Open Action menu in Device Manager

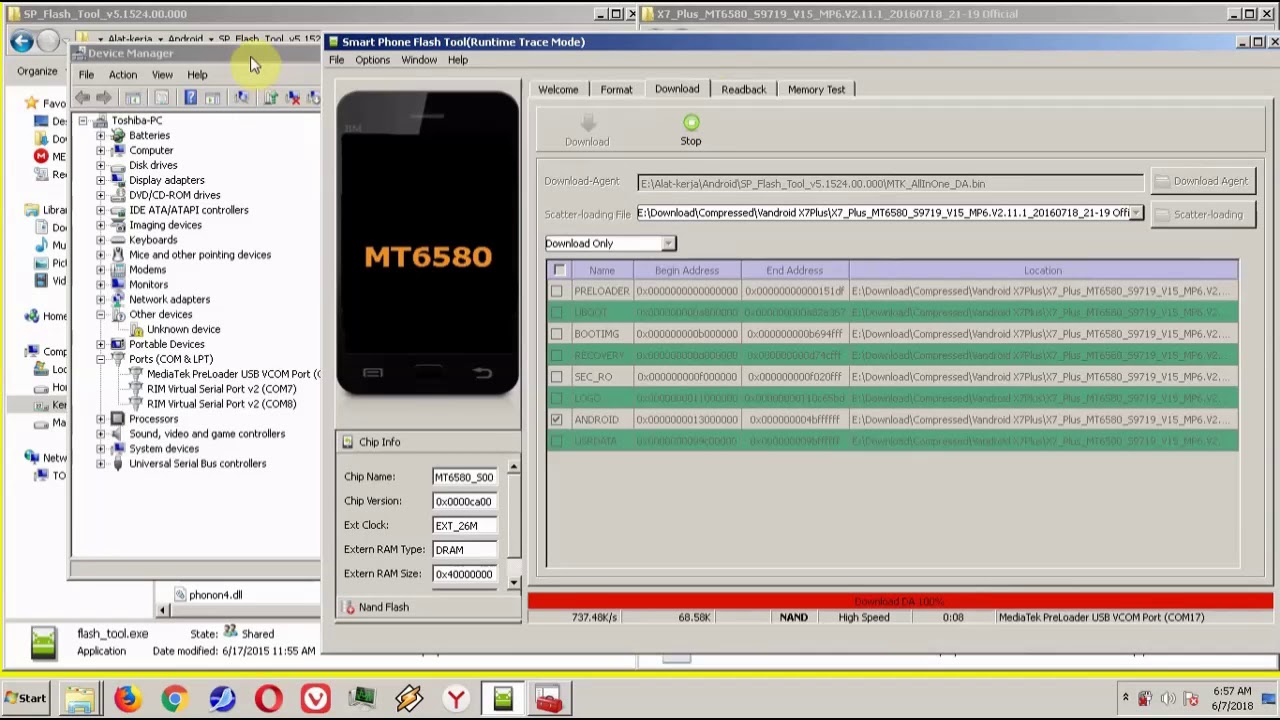tap(123, 75)
